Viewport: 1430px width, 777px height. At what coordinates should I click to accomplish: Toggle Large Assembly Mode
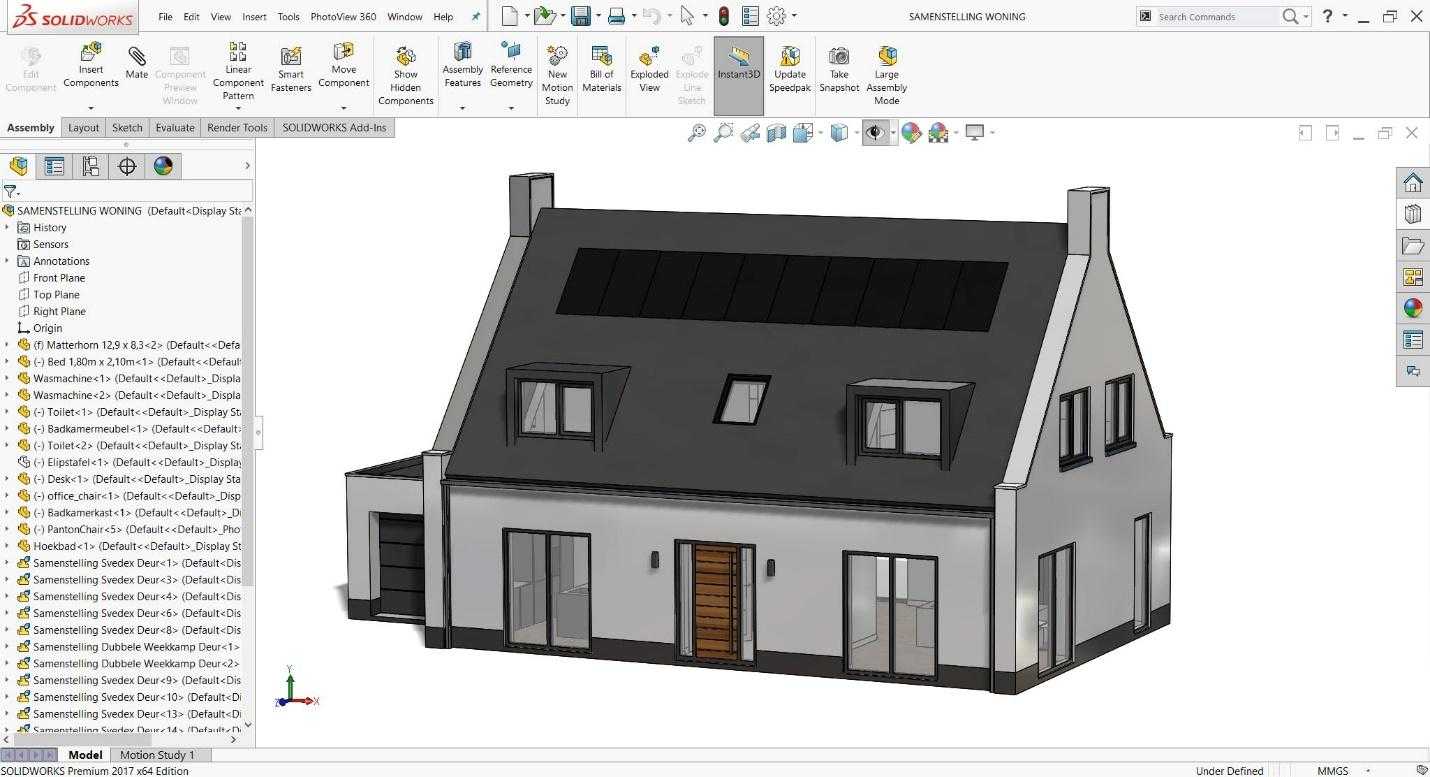887,76
